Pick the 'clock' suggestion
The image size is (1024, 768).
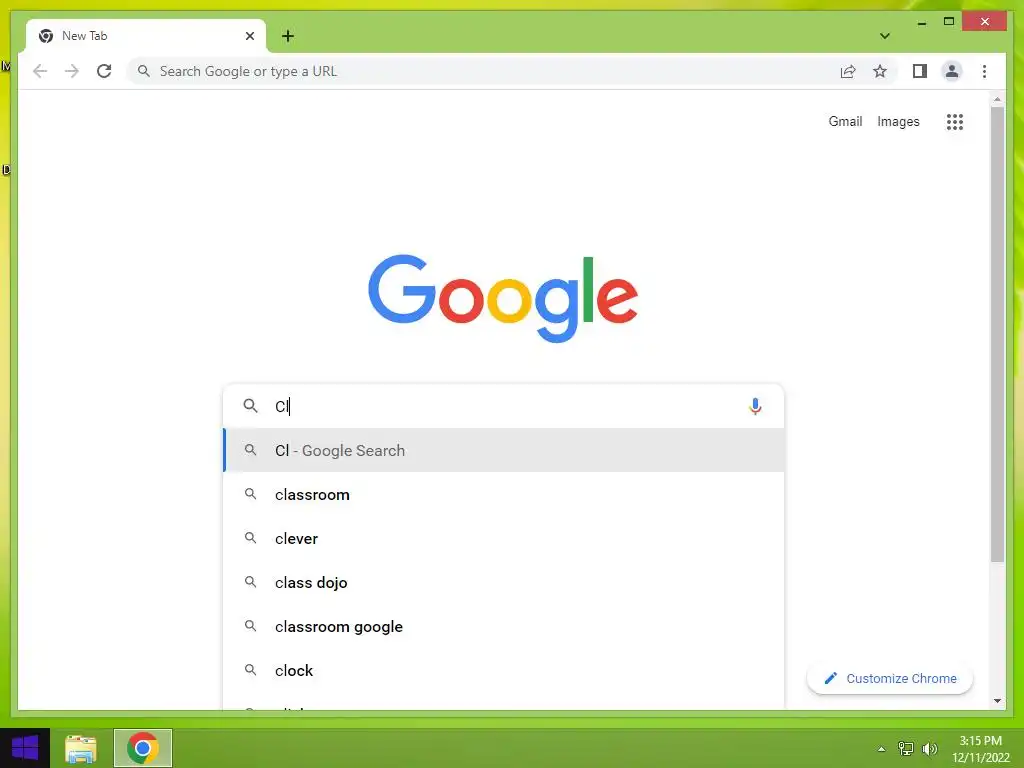point(503,671)
